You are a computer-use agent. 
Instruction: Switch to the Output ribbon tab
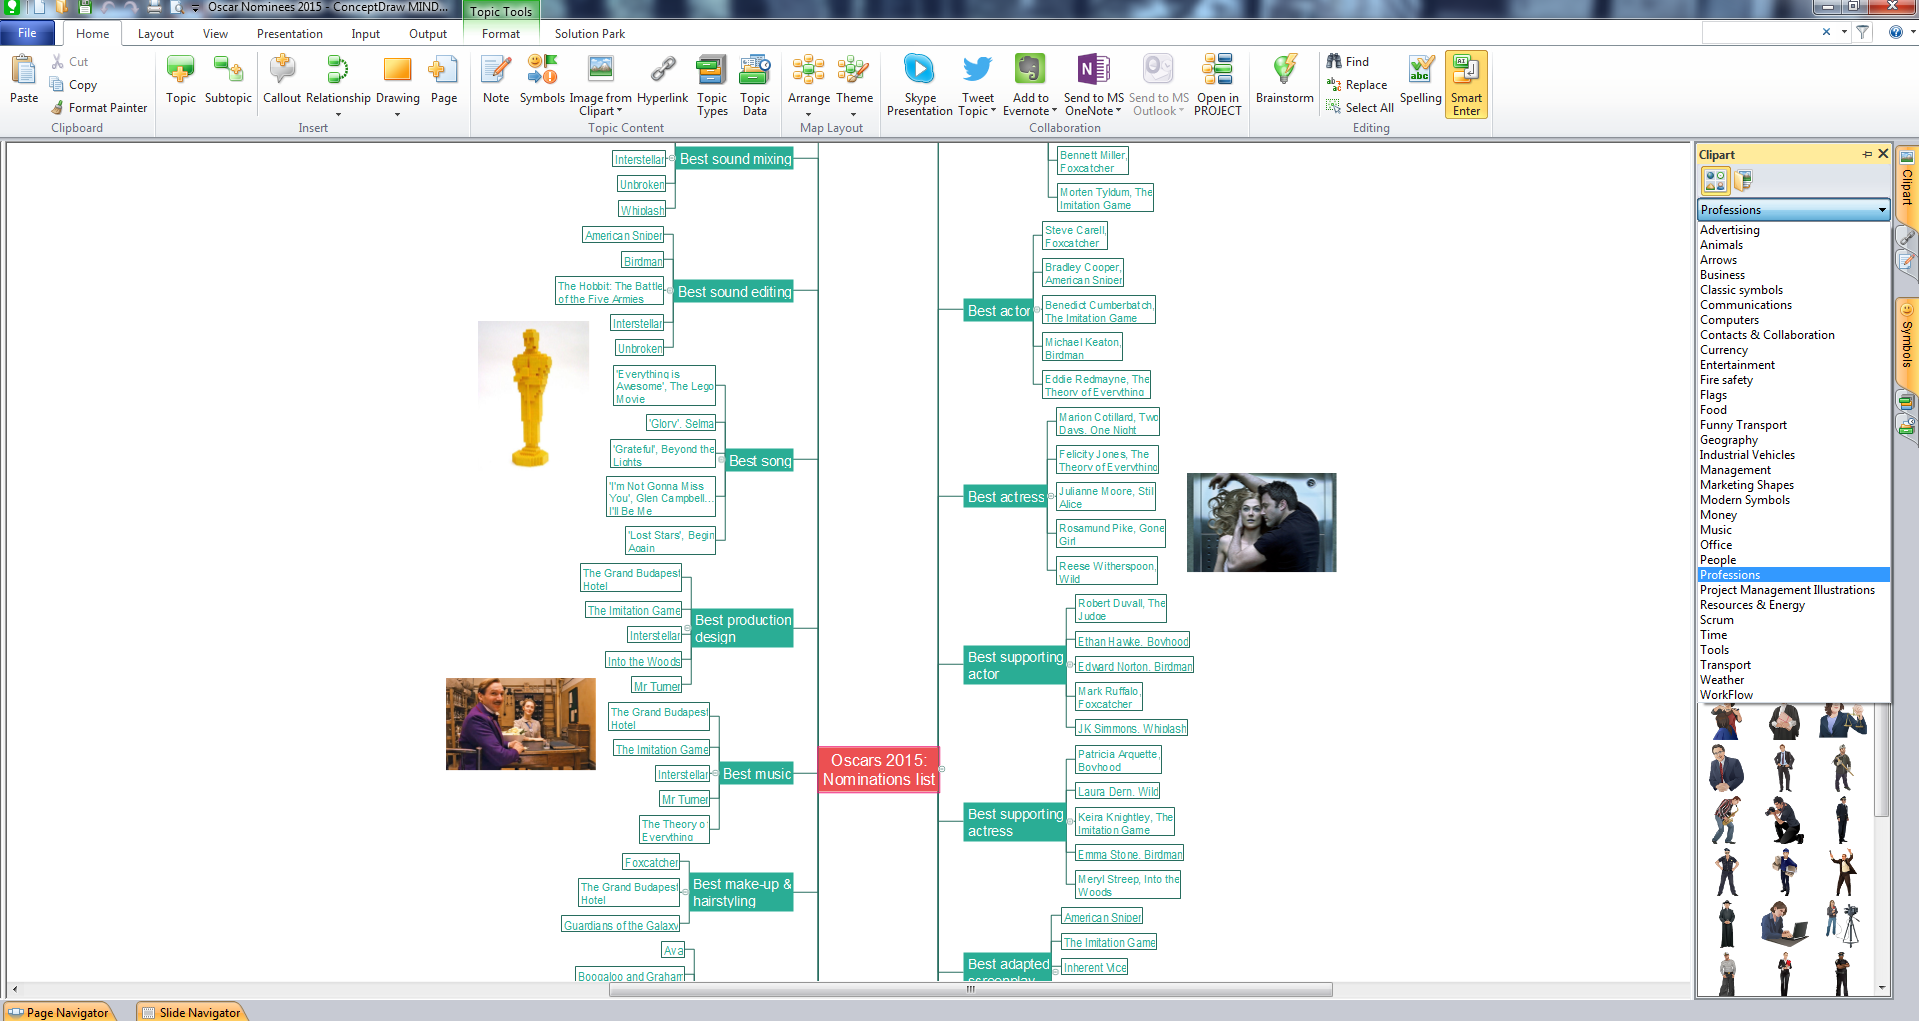428,34
